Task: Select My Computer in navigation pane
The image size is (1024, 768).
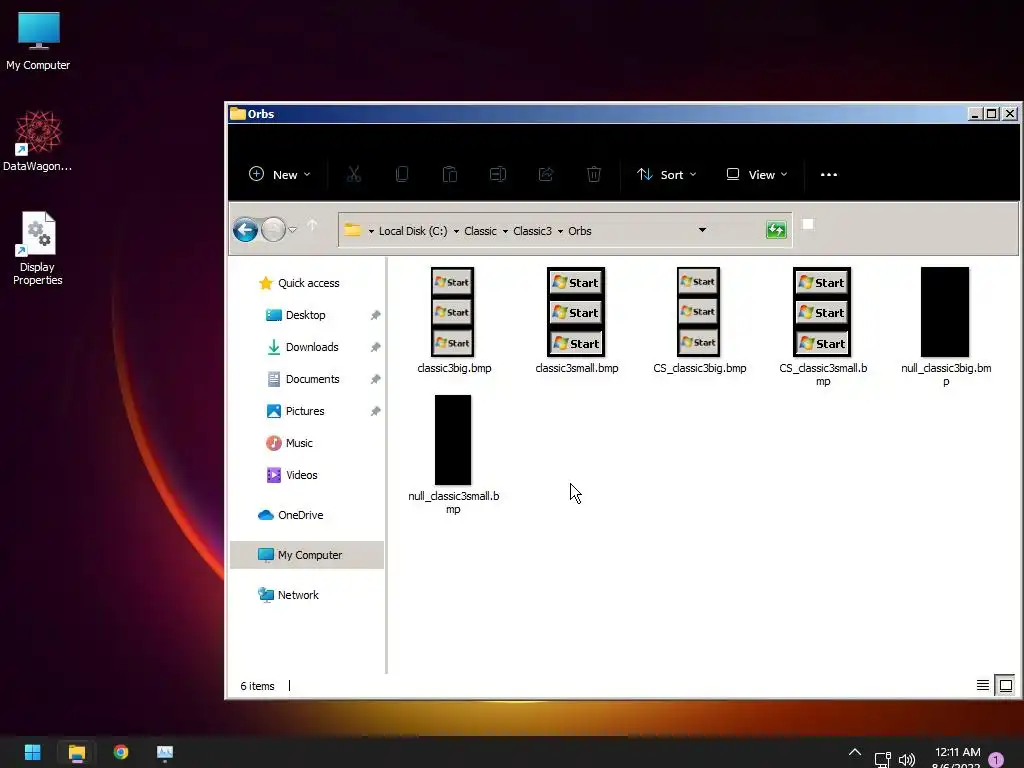Action: coord(307,554)
